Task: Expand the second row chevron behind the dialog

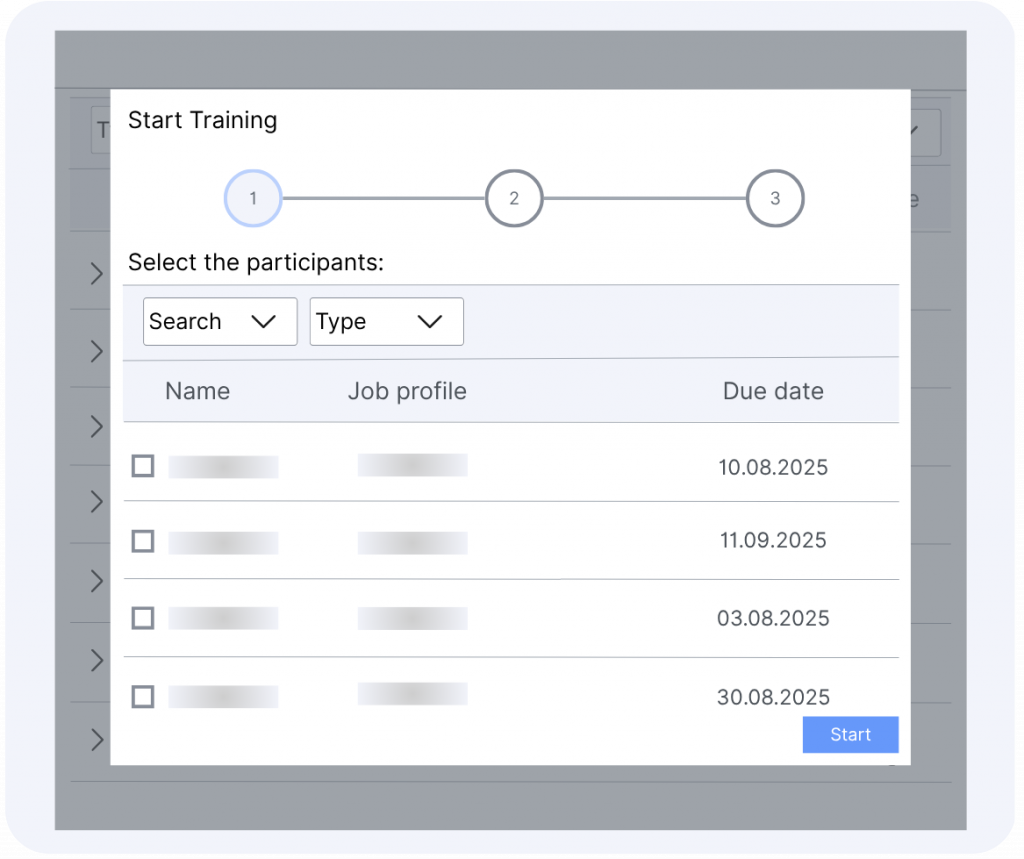Action: (97, 351)
